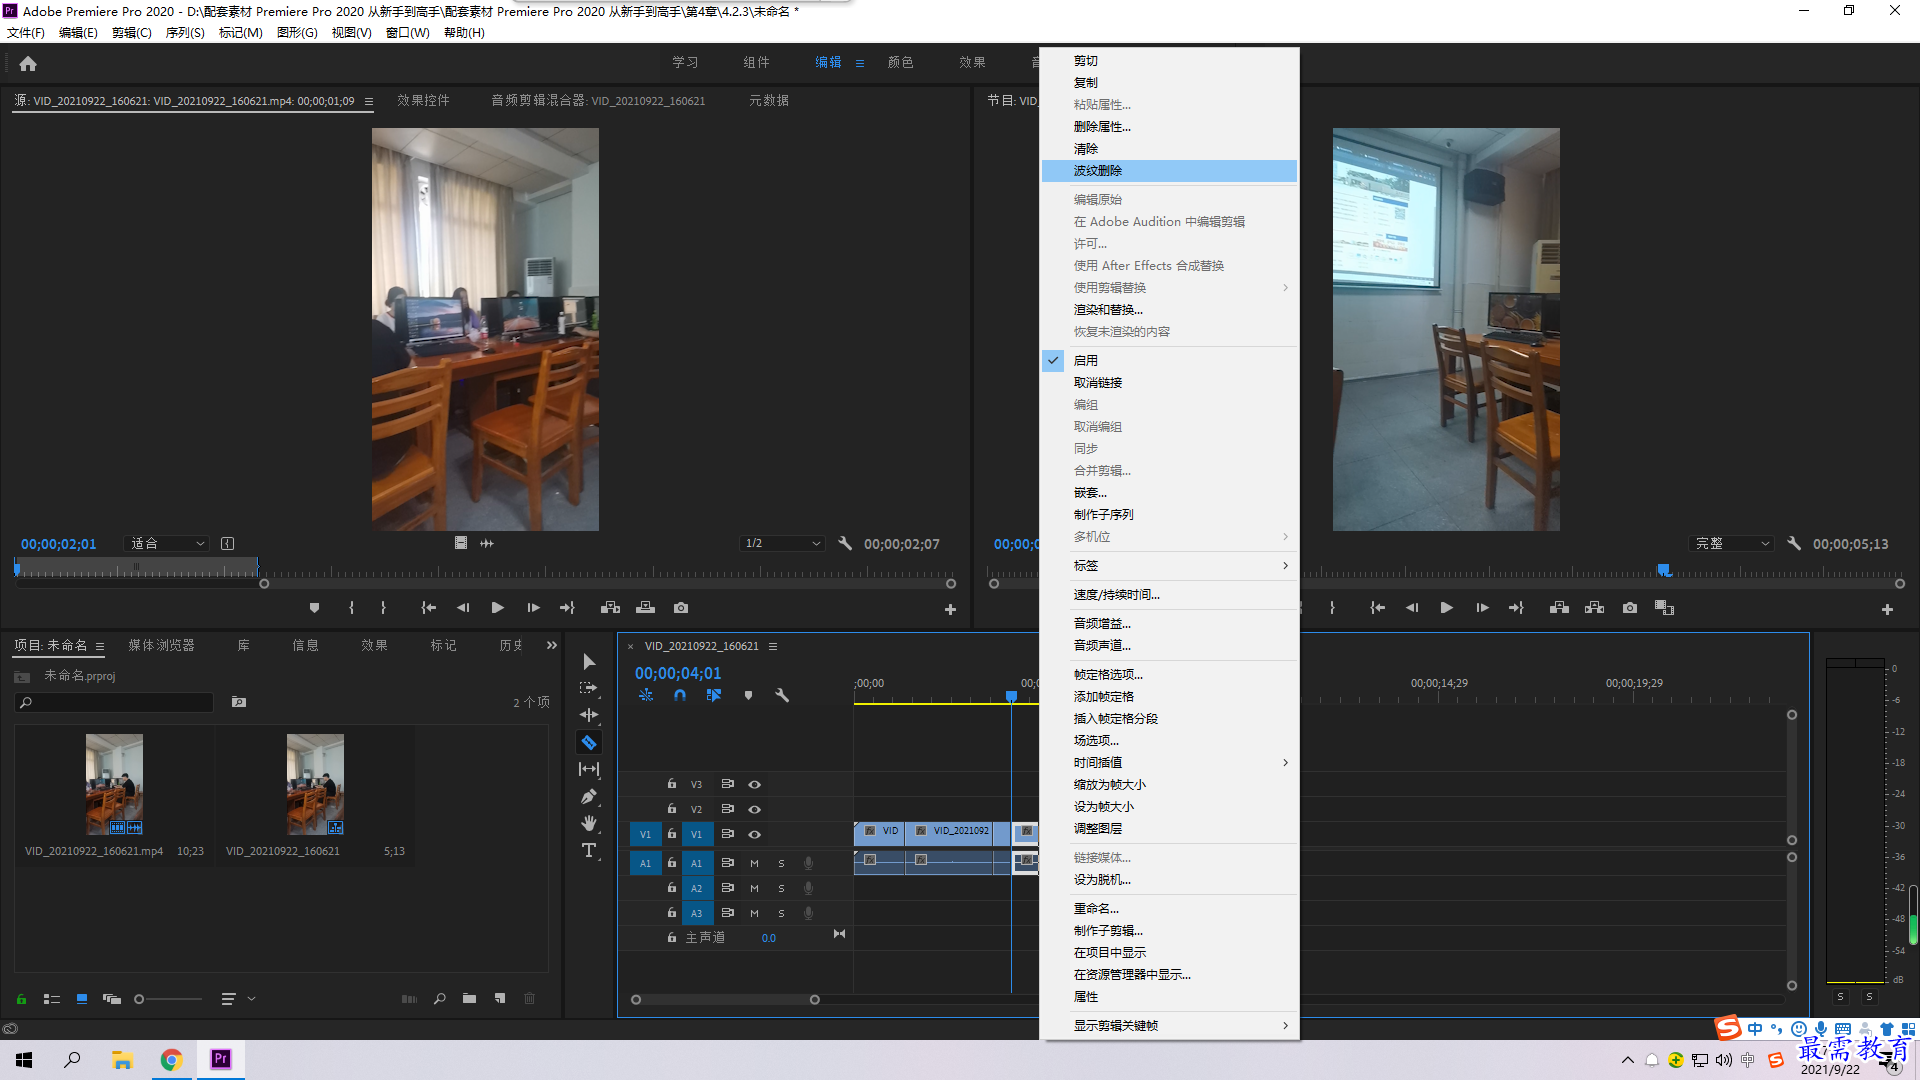Viewport: 1920px width, 1080px height.
Task: Switch project panel to icon view
Action: 82,999
